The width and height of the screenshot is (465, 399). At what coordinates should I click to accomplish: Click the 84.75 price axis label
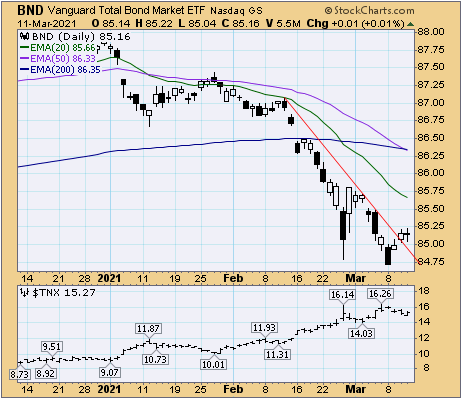point(431,261)
